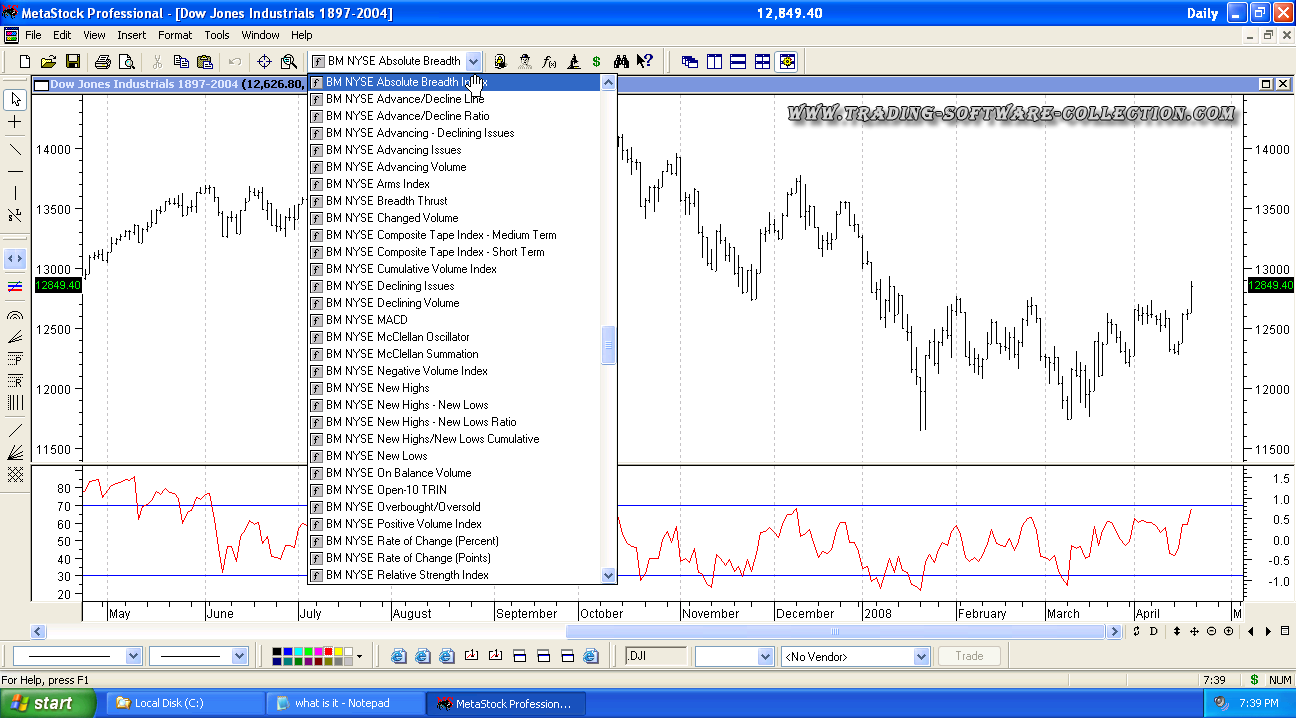Viewport: 1296px width, 718px height.
Task: Toggle the arrow pointer selection tool
Action: (x=15, y=99)
